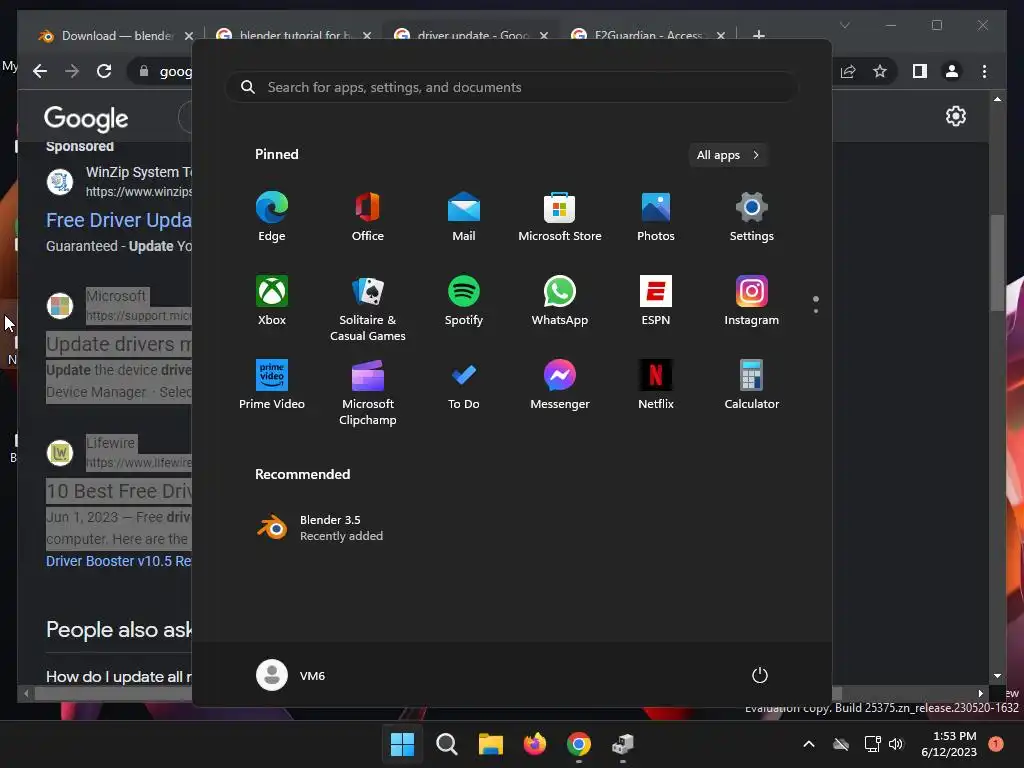Go to next page of pinned apps

pyautogui.click(x=816, y=310)
